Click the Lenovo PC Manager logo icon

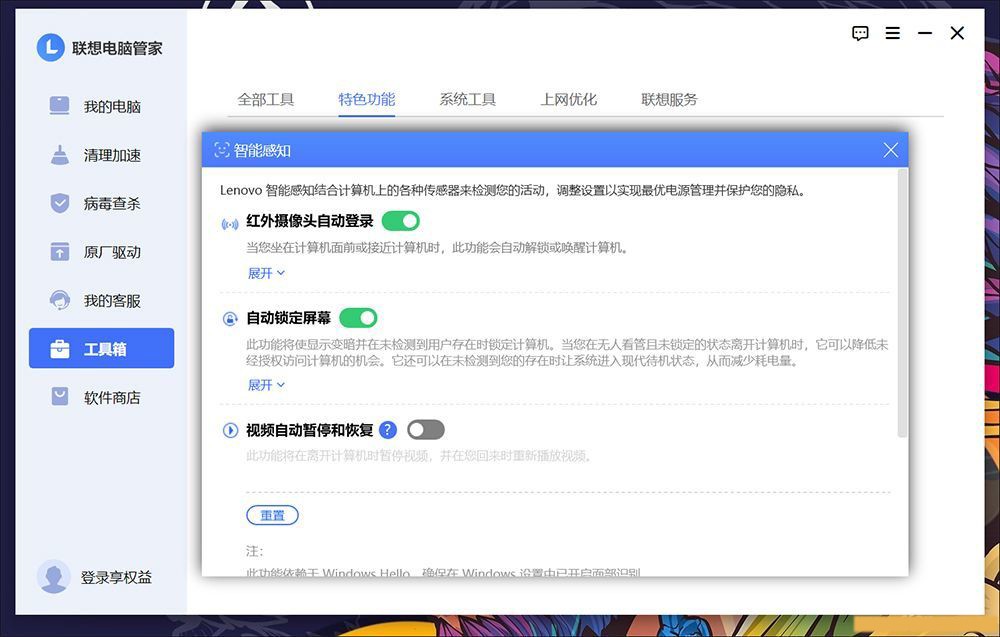coord(50,48)
